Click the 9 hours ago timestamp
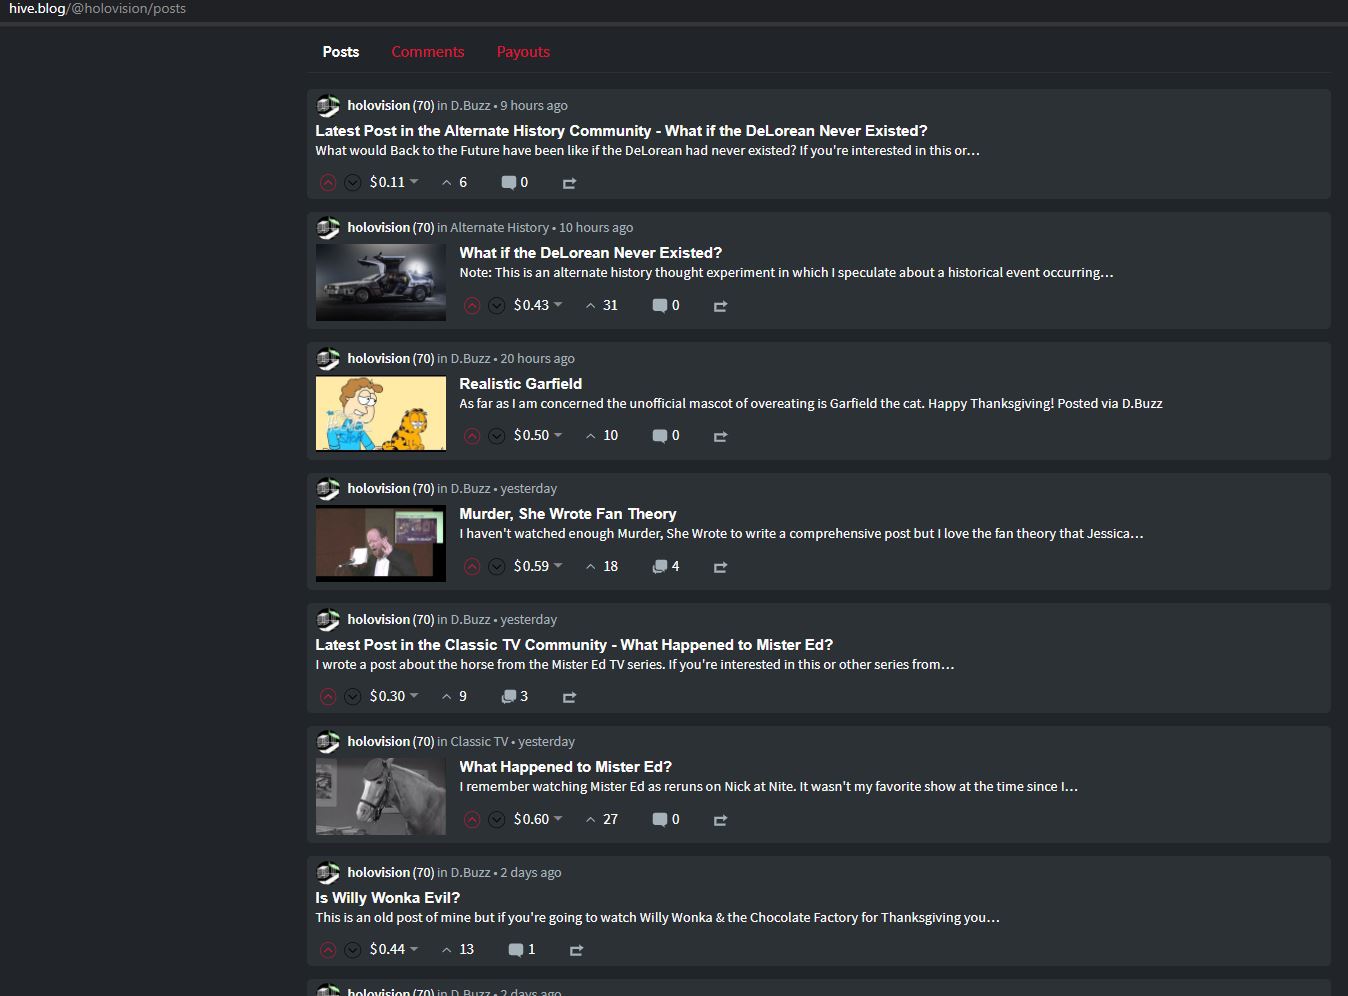 tap(534, 106)
